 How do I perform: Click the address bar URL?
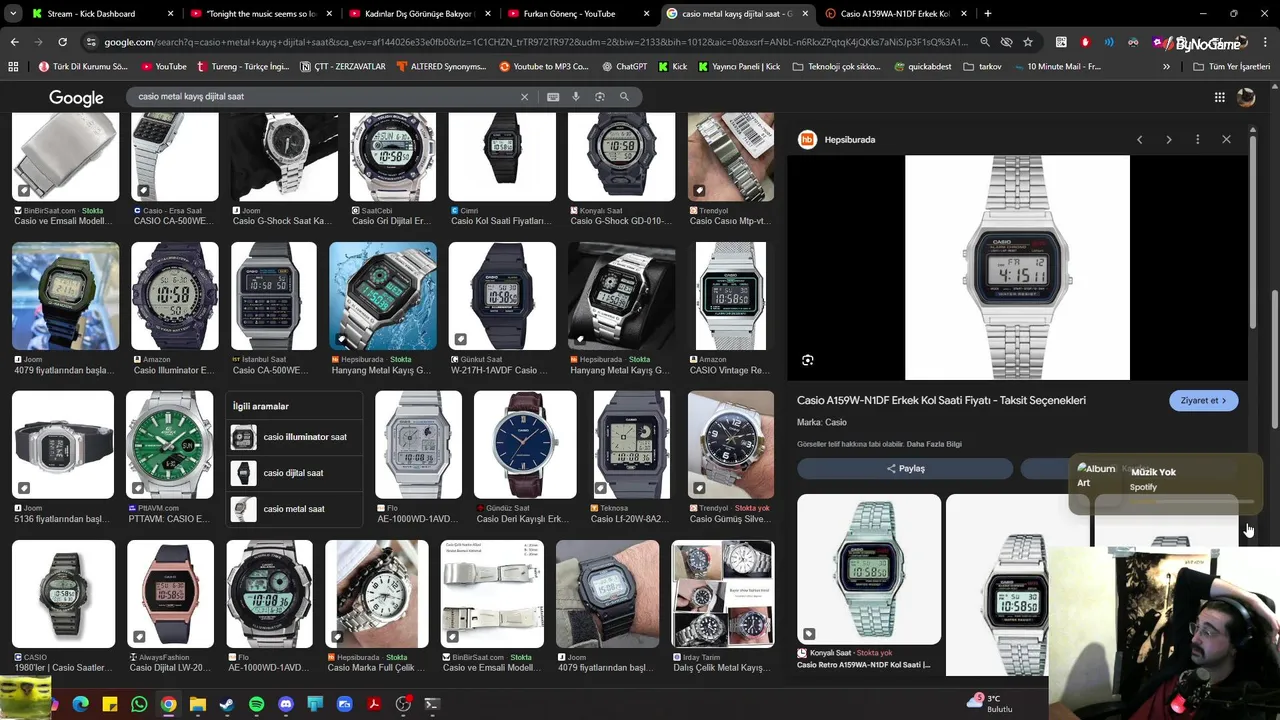[535, 42]
